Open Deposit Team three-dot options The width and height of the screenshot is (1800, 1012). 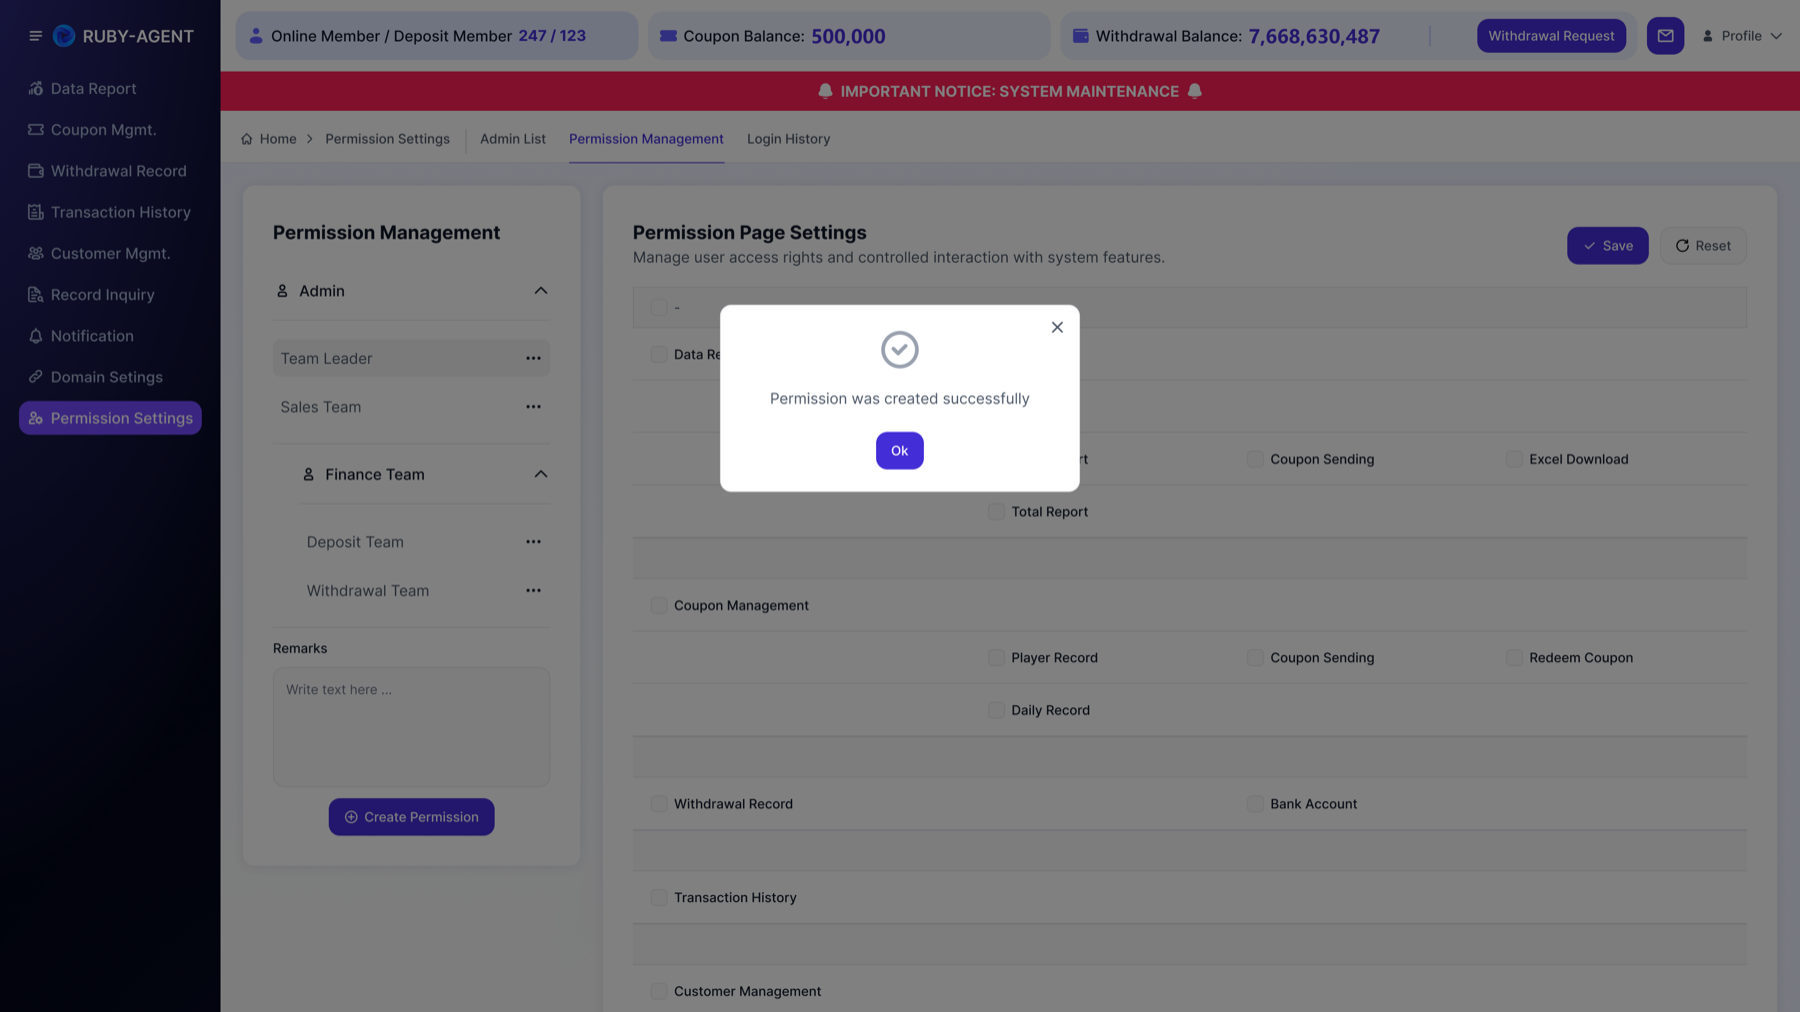pos(533,542)
